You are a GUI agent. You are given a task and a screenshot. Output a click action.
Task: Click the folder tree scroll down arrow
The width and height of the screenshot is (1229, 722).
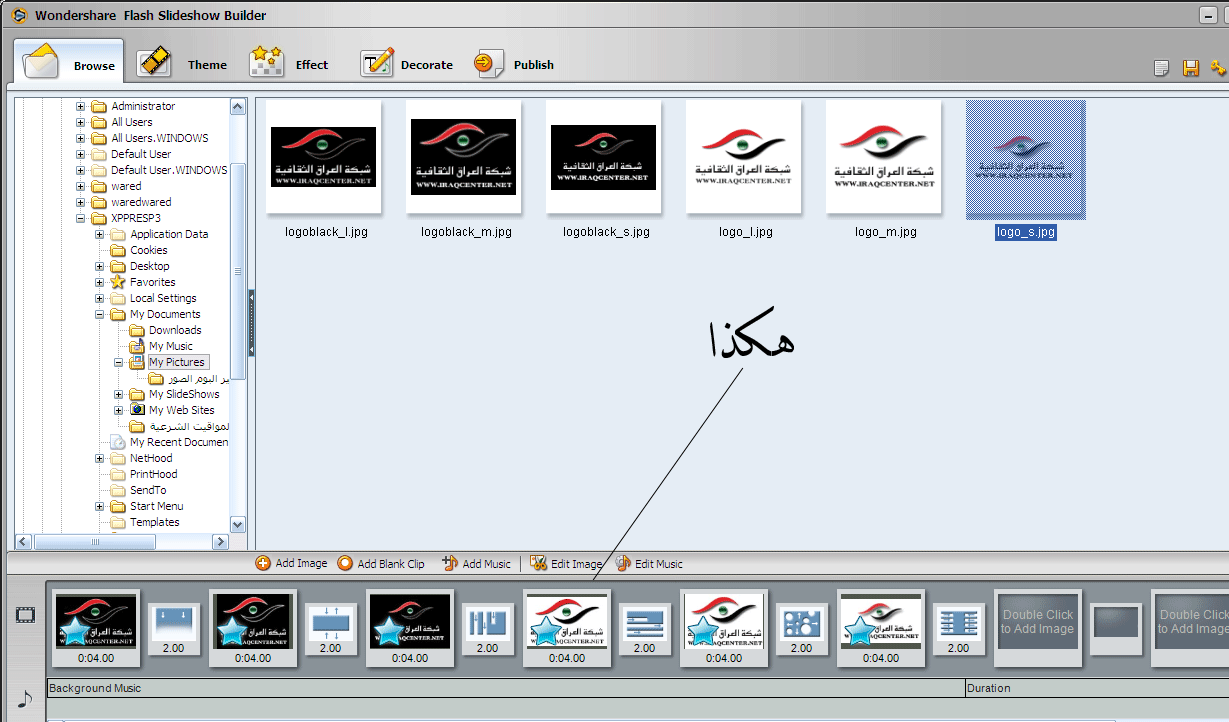point(238,524)
